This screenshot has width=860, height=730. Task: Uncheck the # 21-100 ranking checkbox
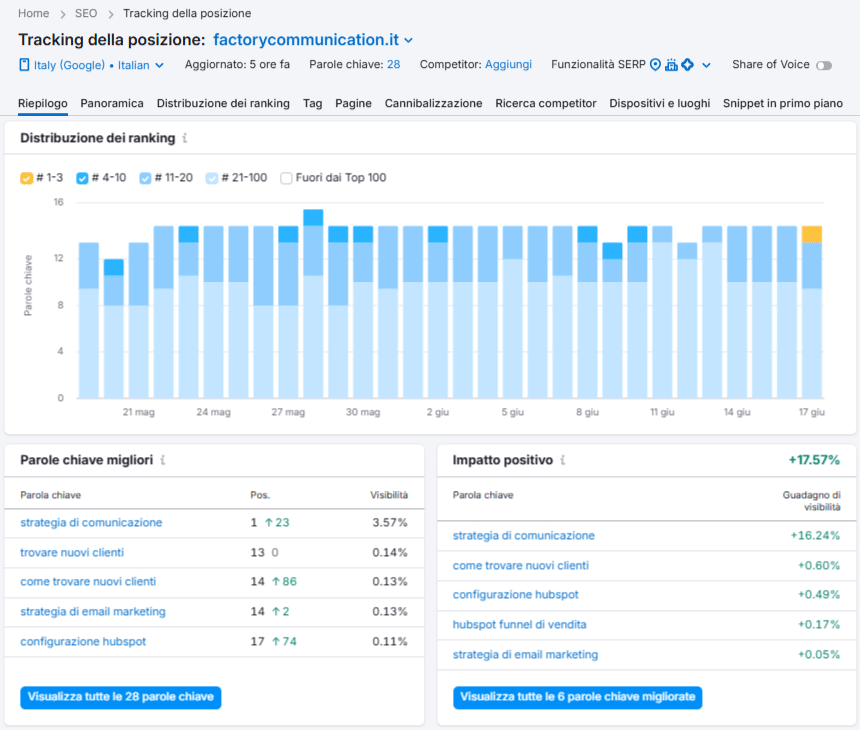coord(212,178)
